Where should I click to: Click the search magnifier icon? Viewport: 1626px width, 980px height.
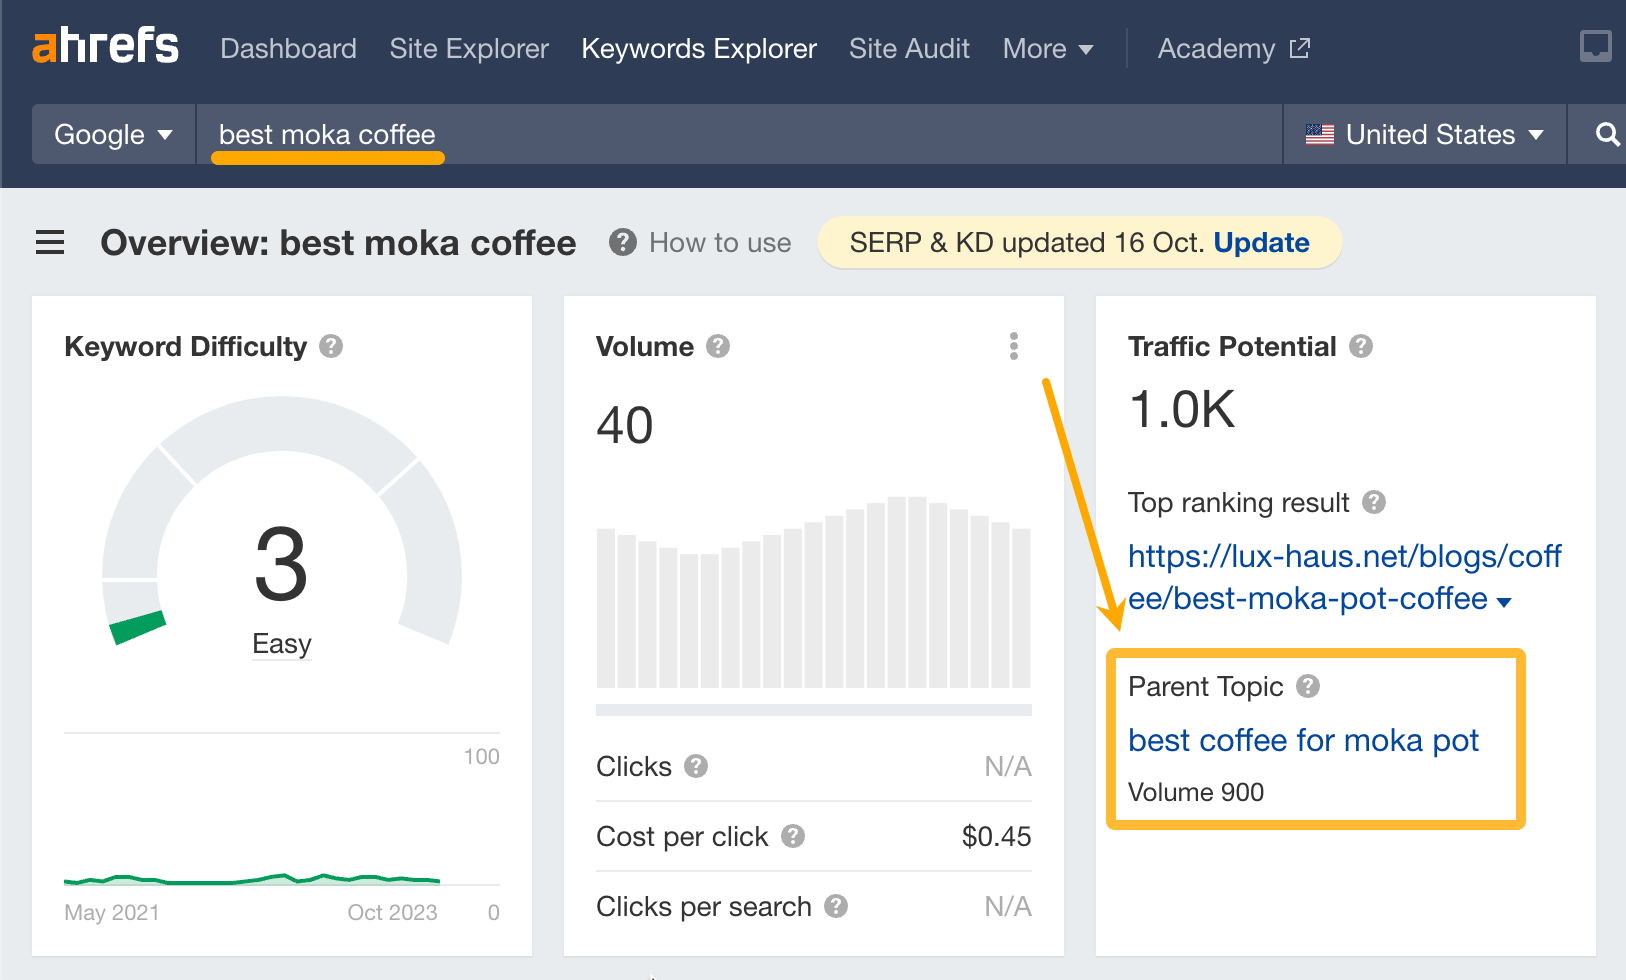click(x=1607, y=135)
